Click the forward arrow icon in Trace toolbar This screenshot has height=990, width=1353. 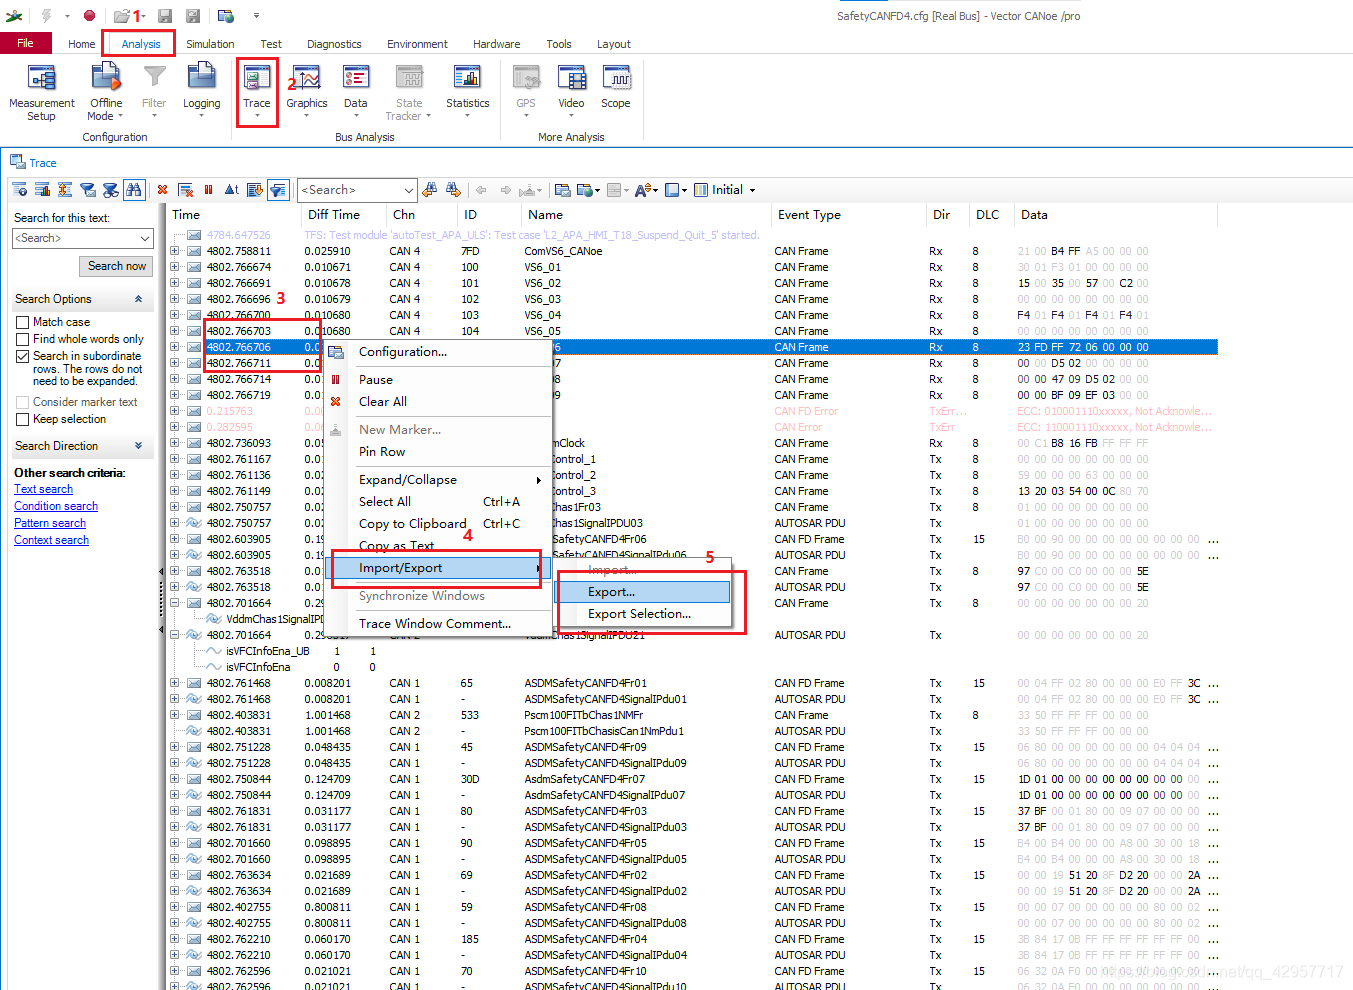(x=505, y=189)
